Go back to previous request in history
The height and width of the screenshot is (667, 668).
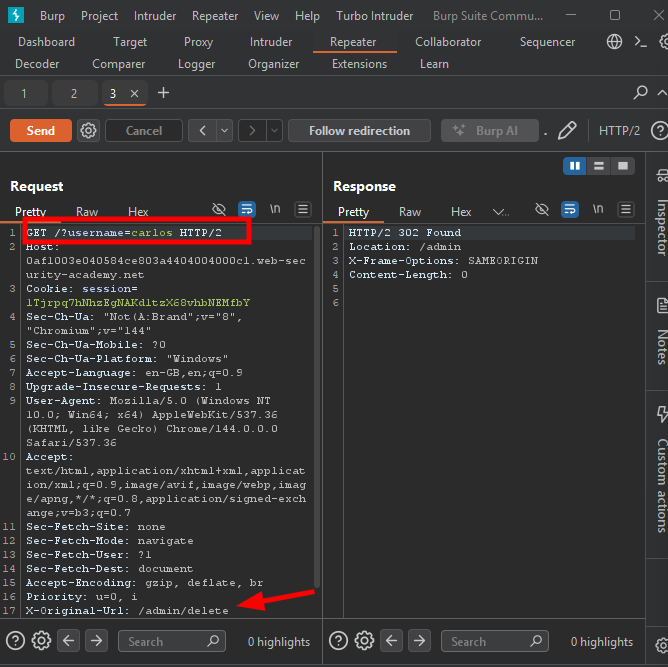(203, 130)
